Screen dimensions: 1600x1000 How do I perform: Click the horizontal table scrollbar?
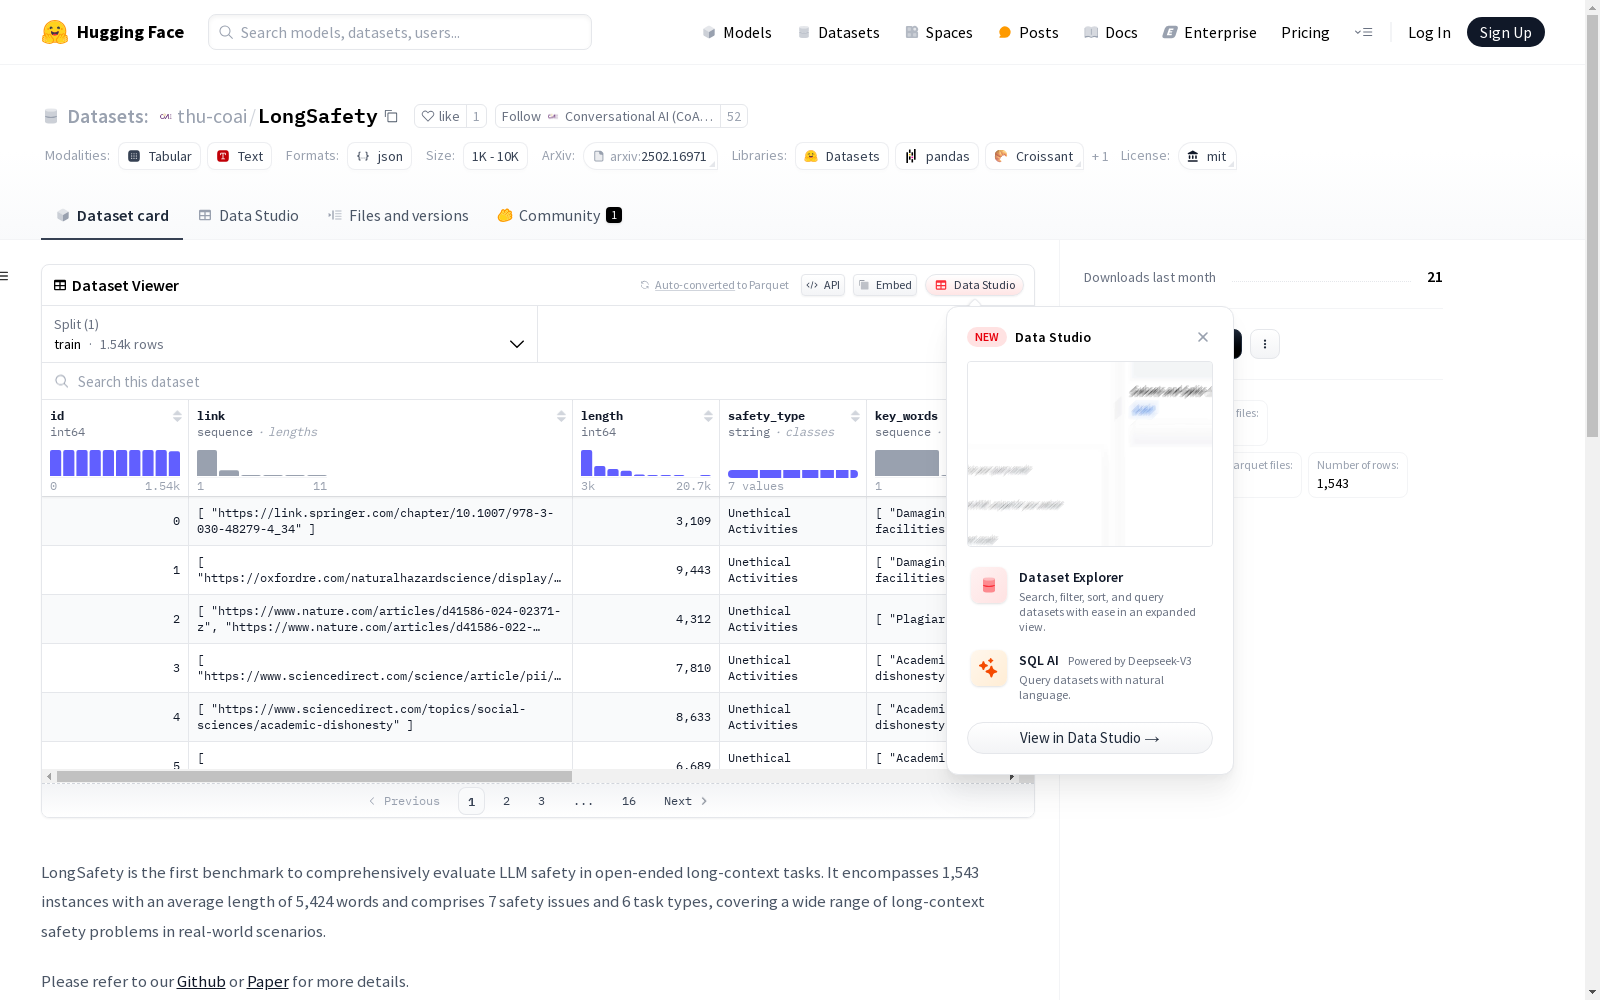coord(314,776)
